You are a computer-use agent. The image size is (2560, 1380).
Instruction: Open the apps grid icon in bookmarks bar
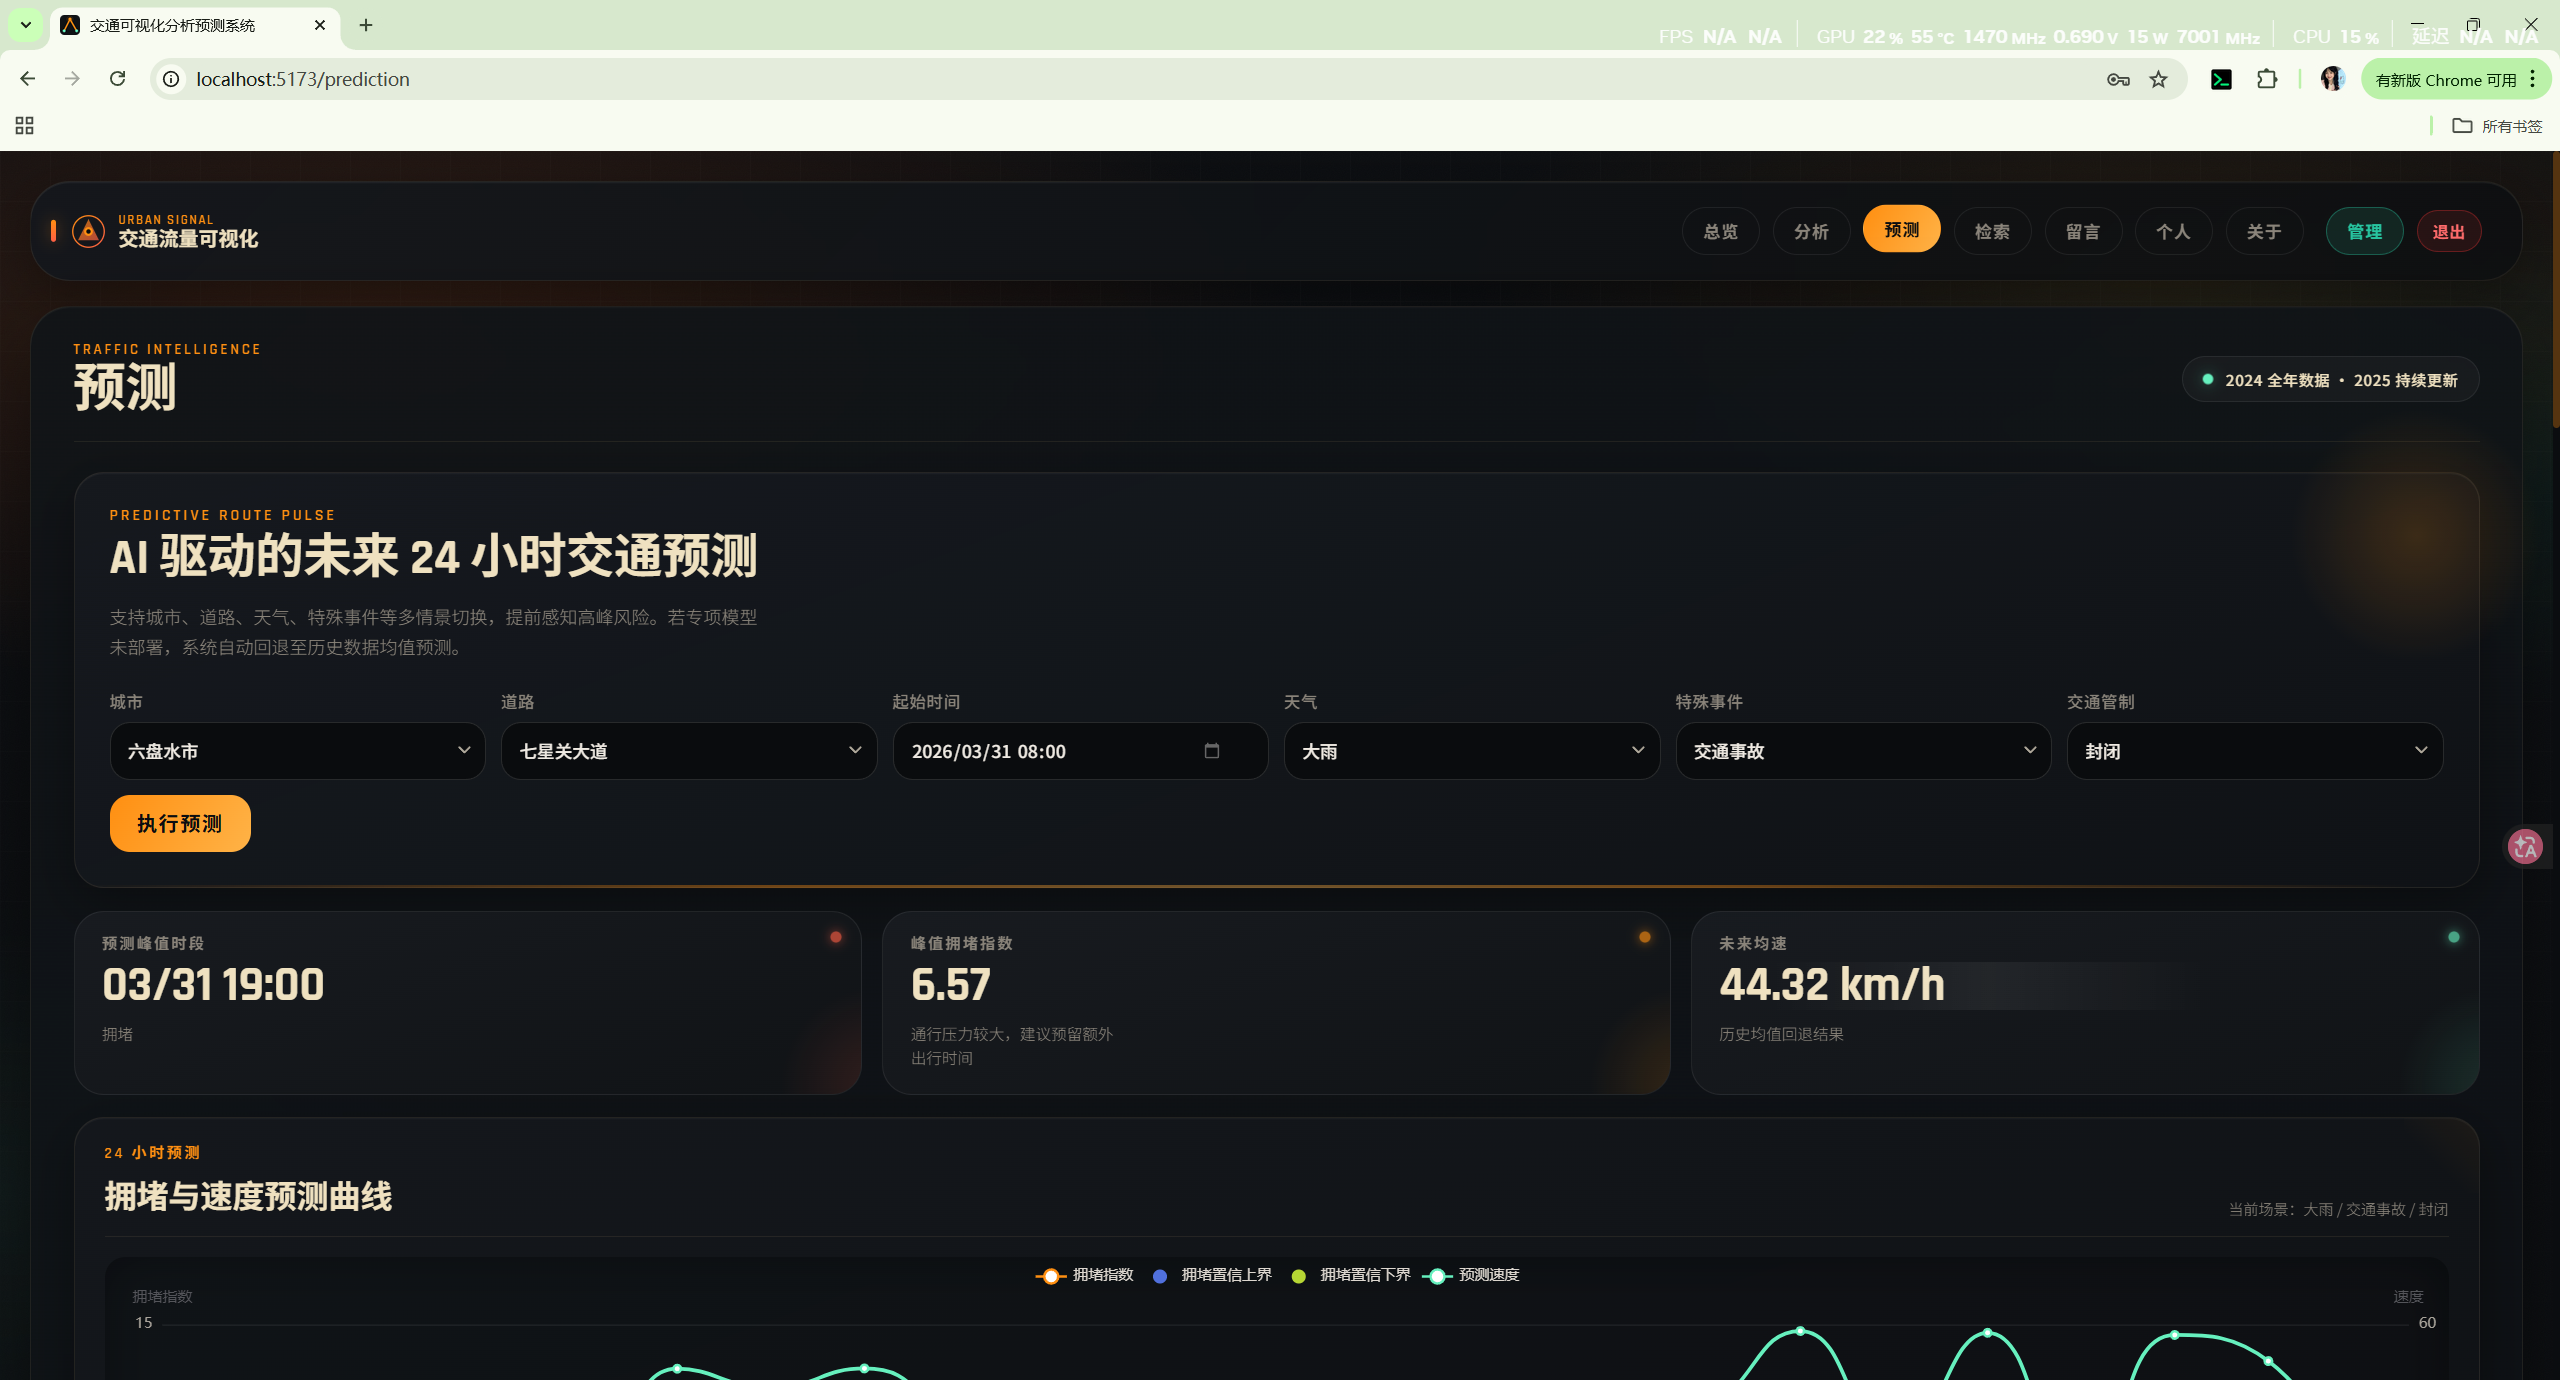point(25,126)
